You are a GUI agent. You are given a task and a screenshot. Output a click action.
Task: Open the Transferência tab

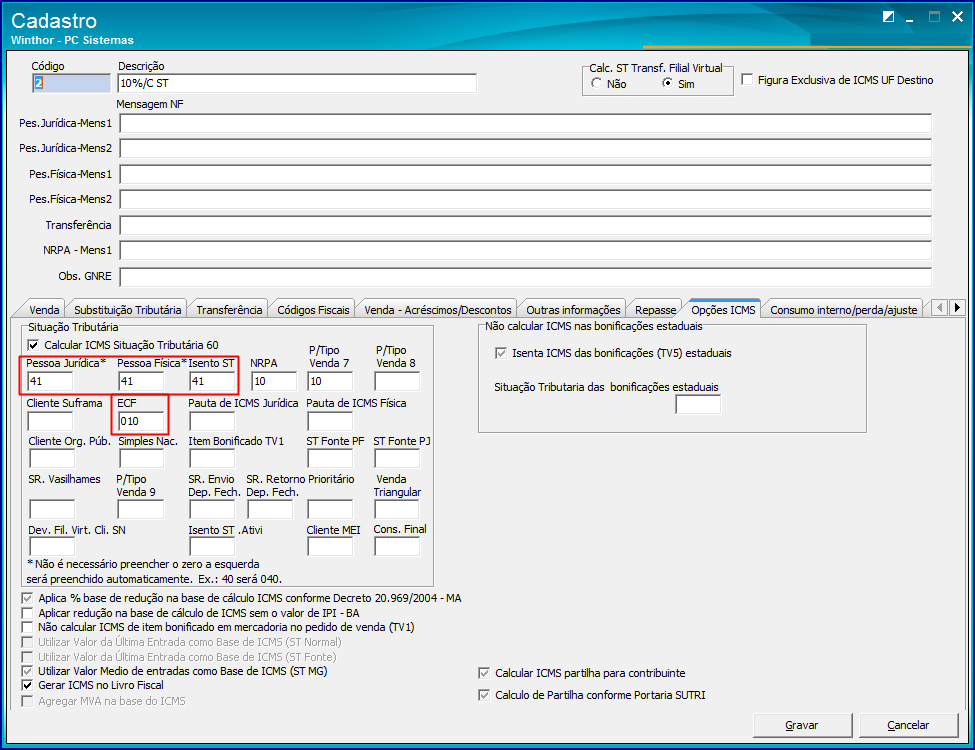click(x=229, y=309)
